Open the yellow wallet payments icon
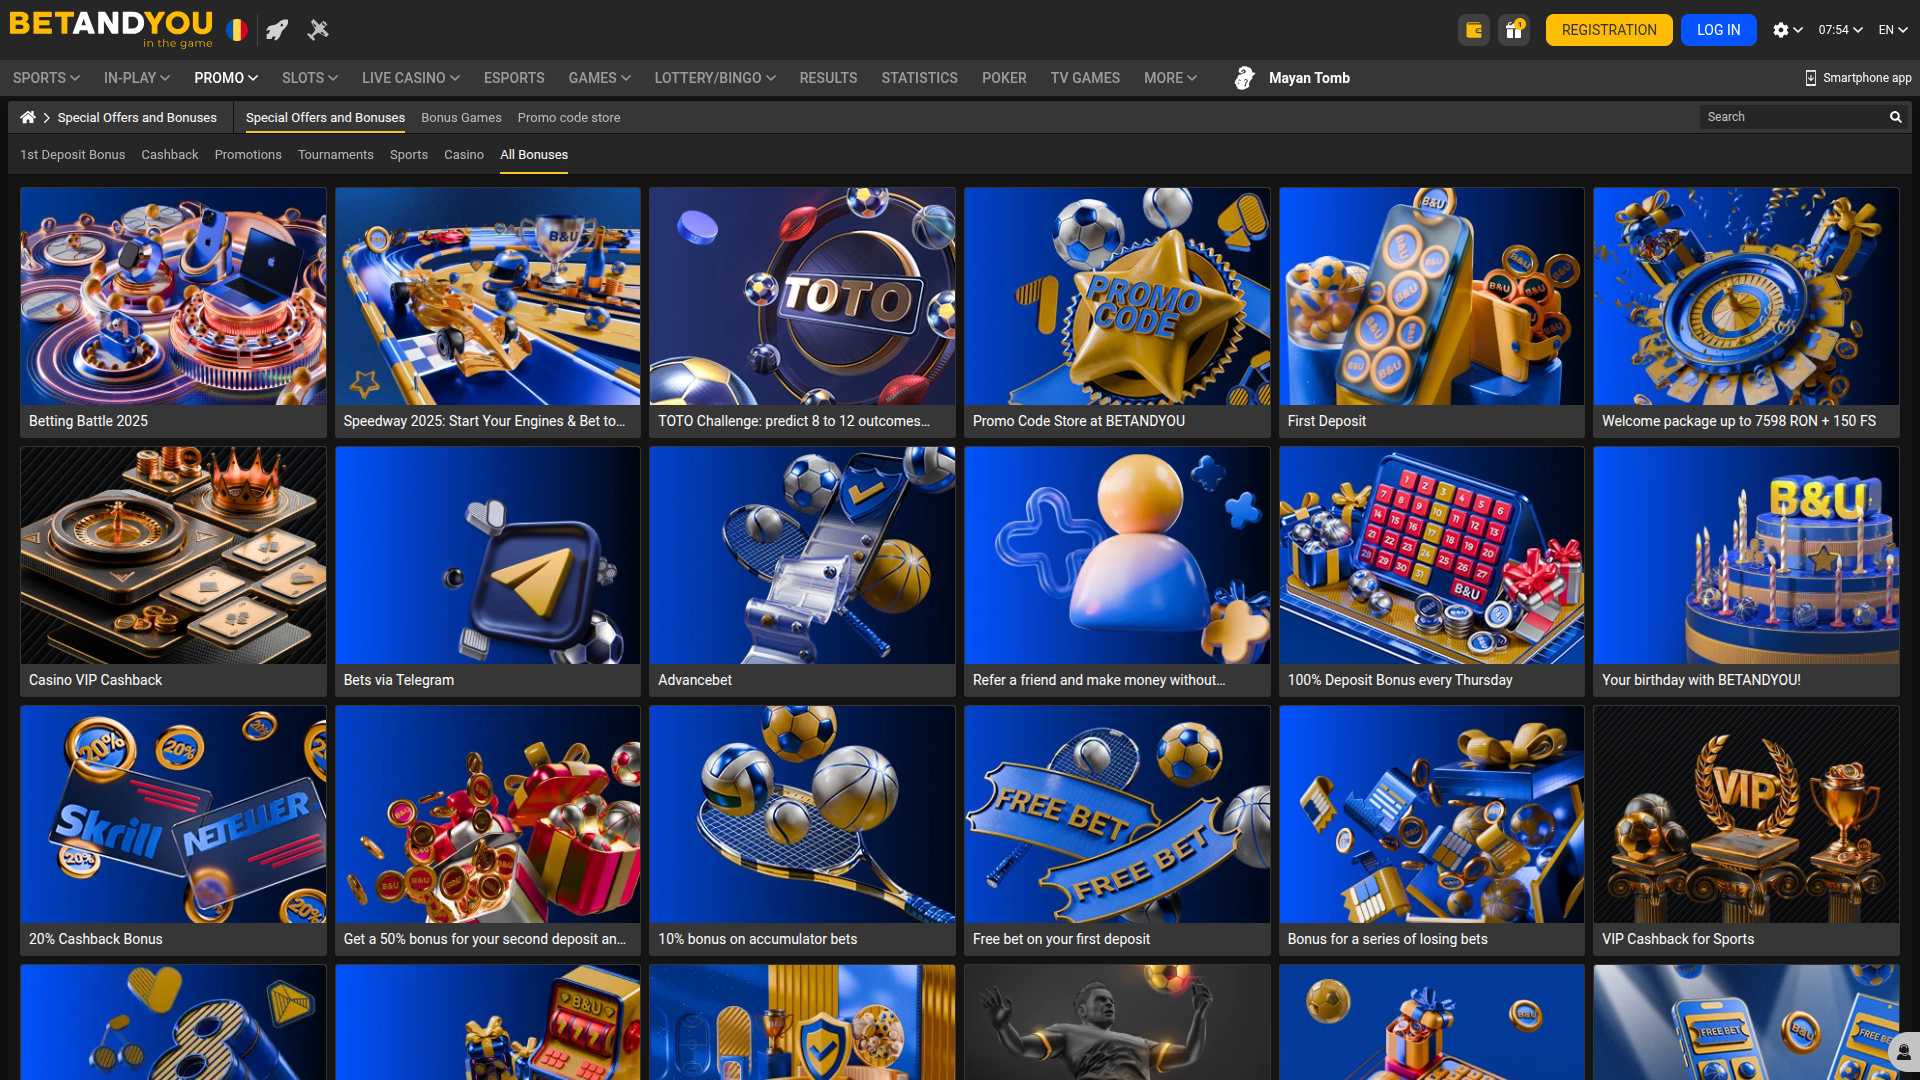1920x1080 pixels. pyautogui.click(x=1473, y=30)
